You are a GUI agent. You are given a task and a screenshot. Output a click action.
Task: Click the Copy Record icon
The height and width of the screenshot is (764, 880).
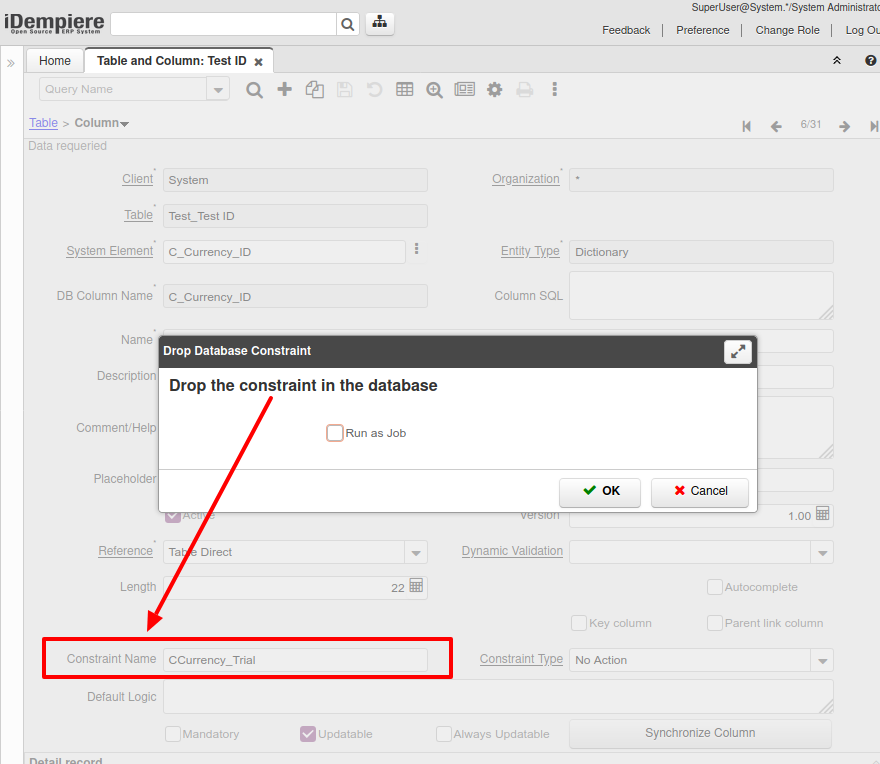[315, 90]
